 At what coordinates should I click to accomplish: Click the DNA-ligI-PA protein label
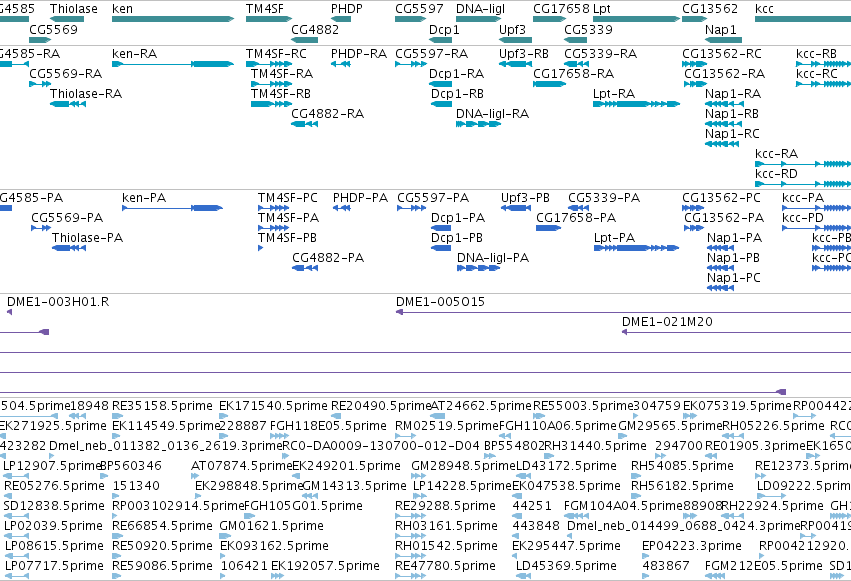[x=493, y=258]
